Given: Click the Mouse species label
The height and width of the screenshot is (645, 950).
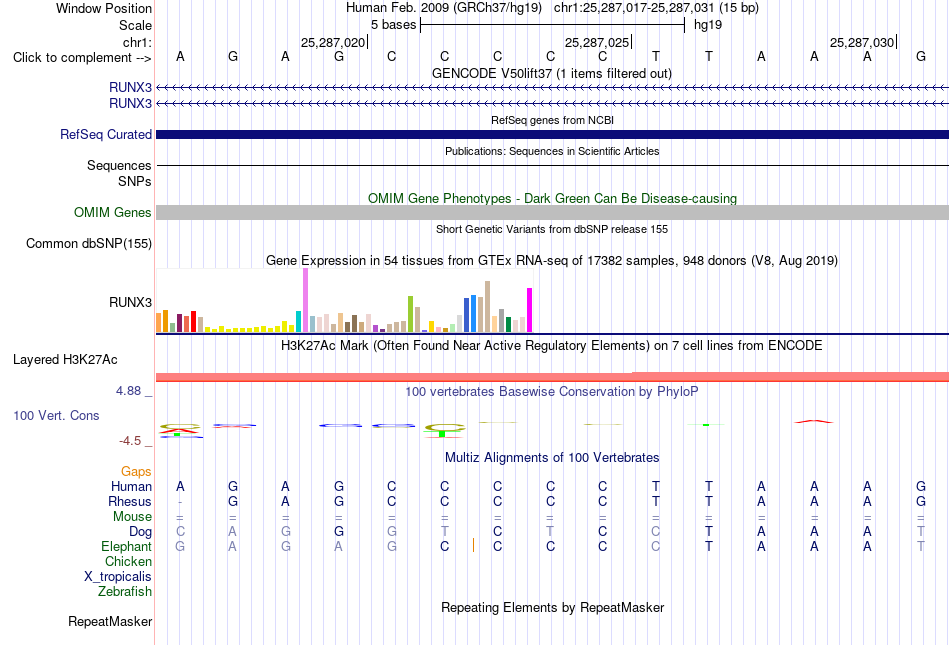Looking at the screenshot, I should tap(132, 517).
